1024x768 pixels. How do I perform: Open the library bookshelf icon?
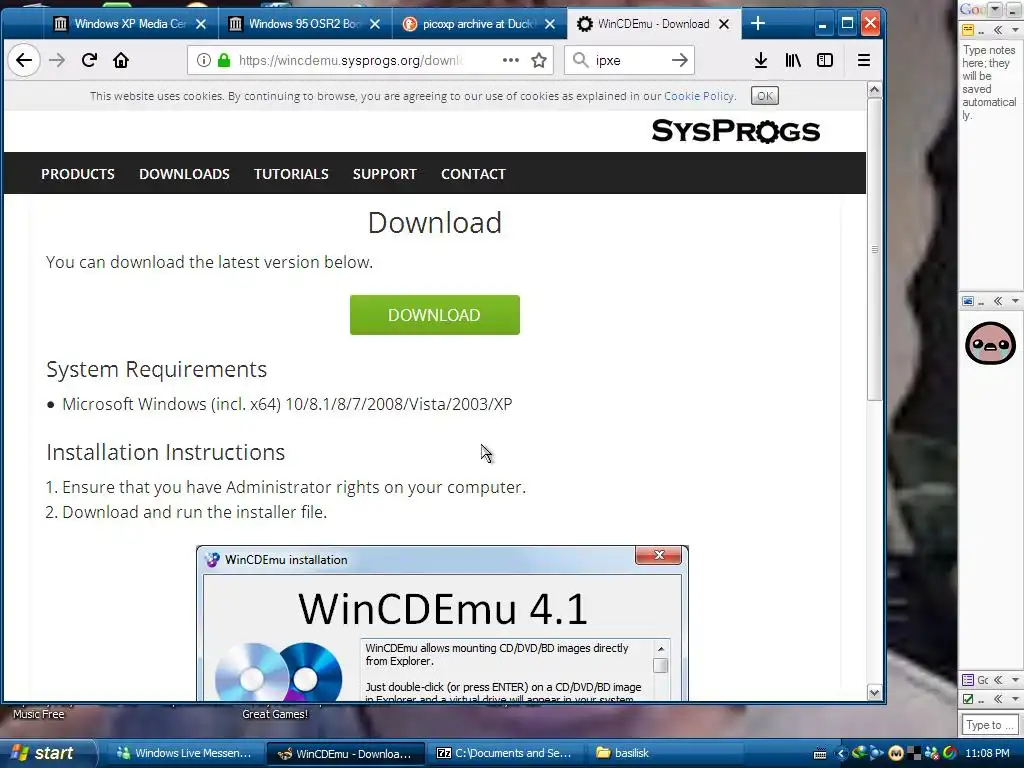[793, 60]
